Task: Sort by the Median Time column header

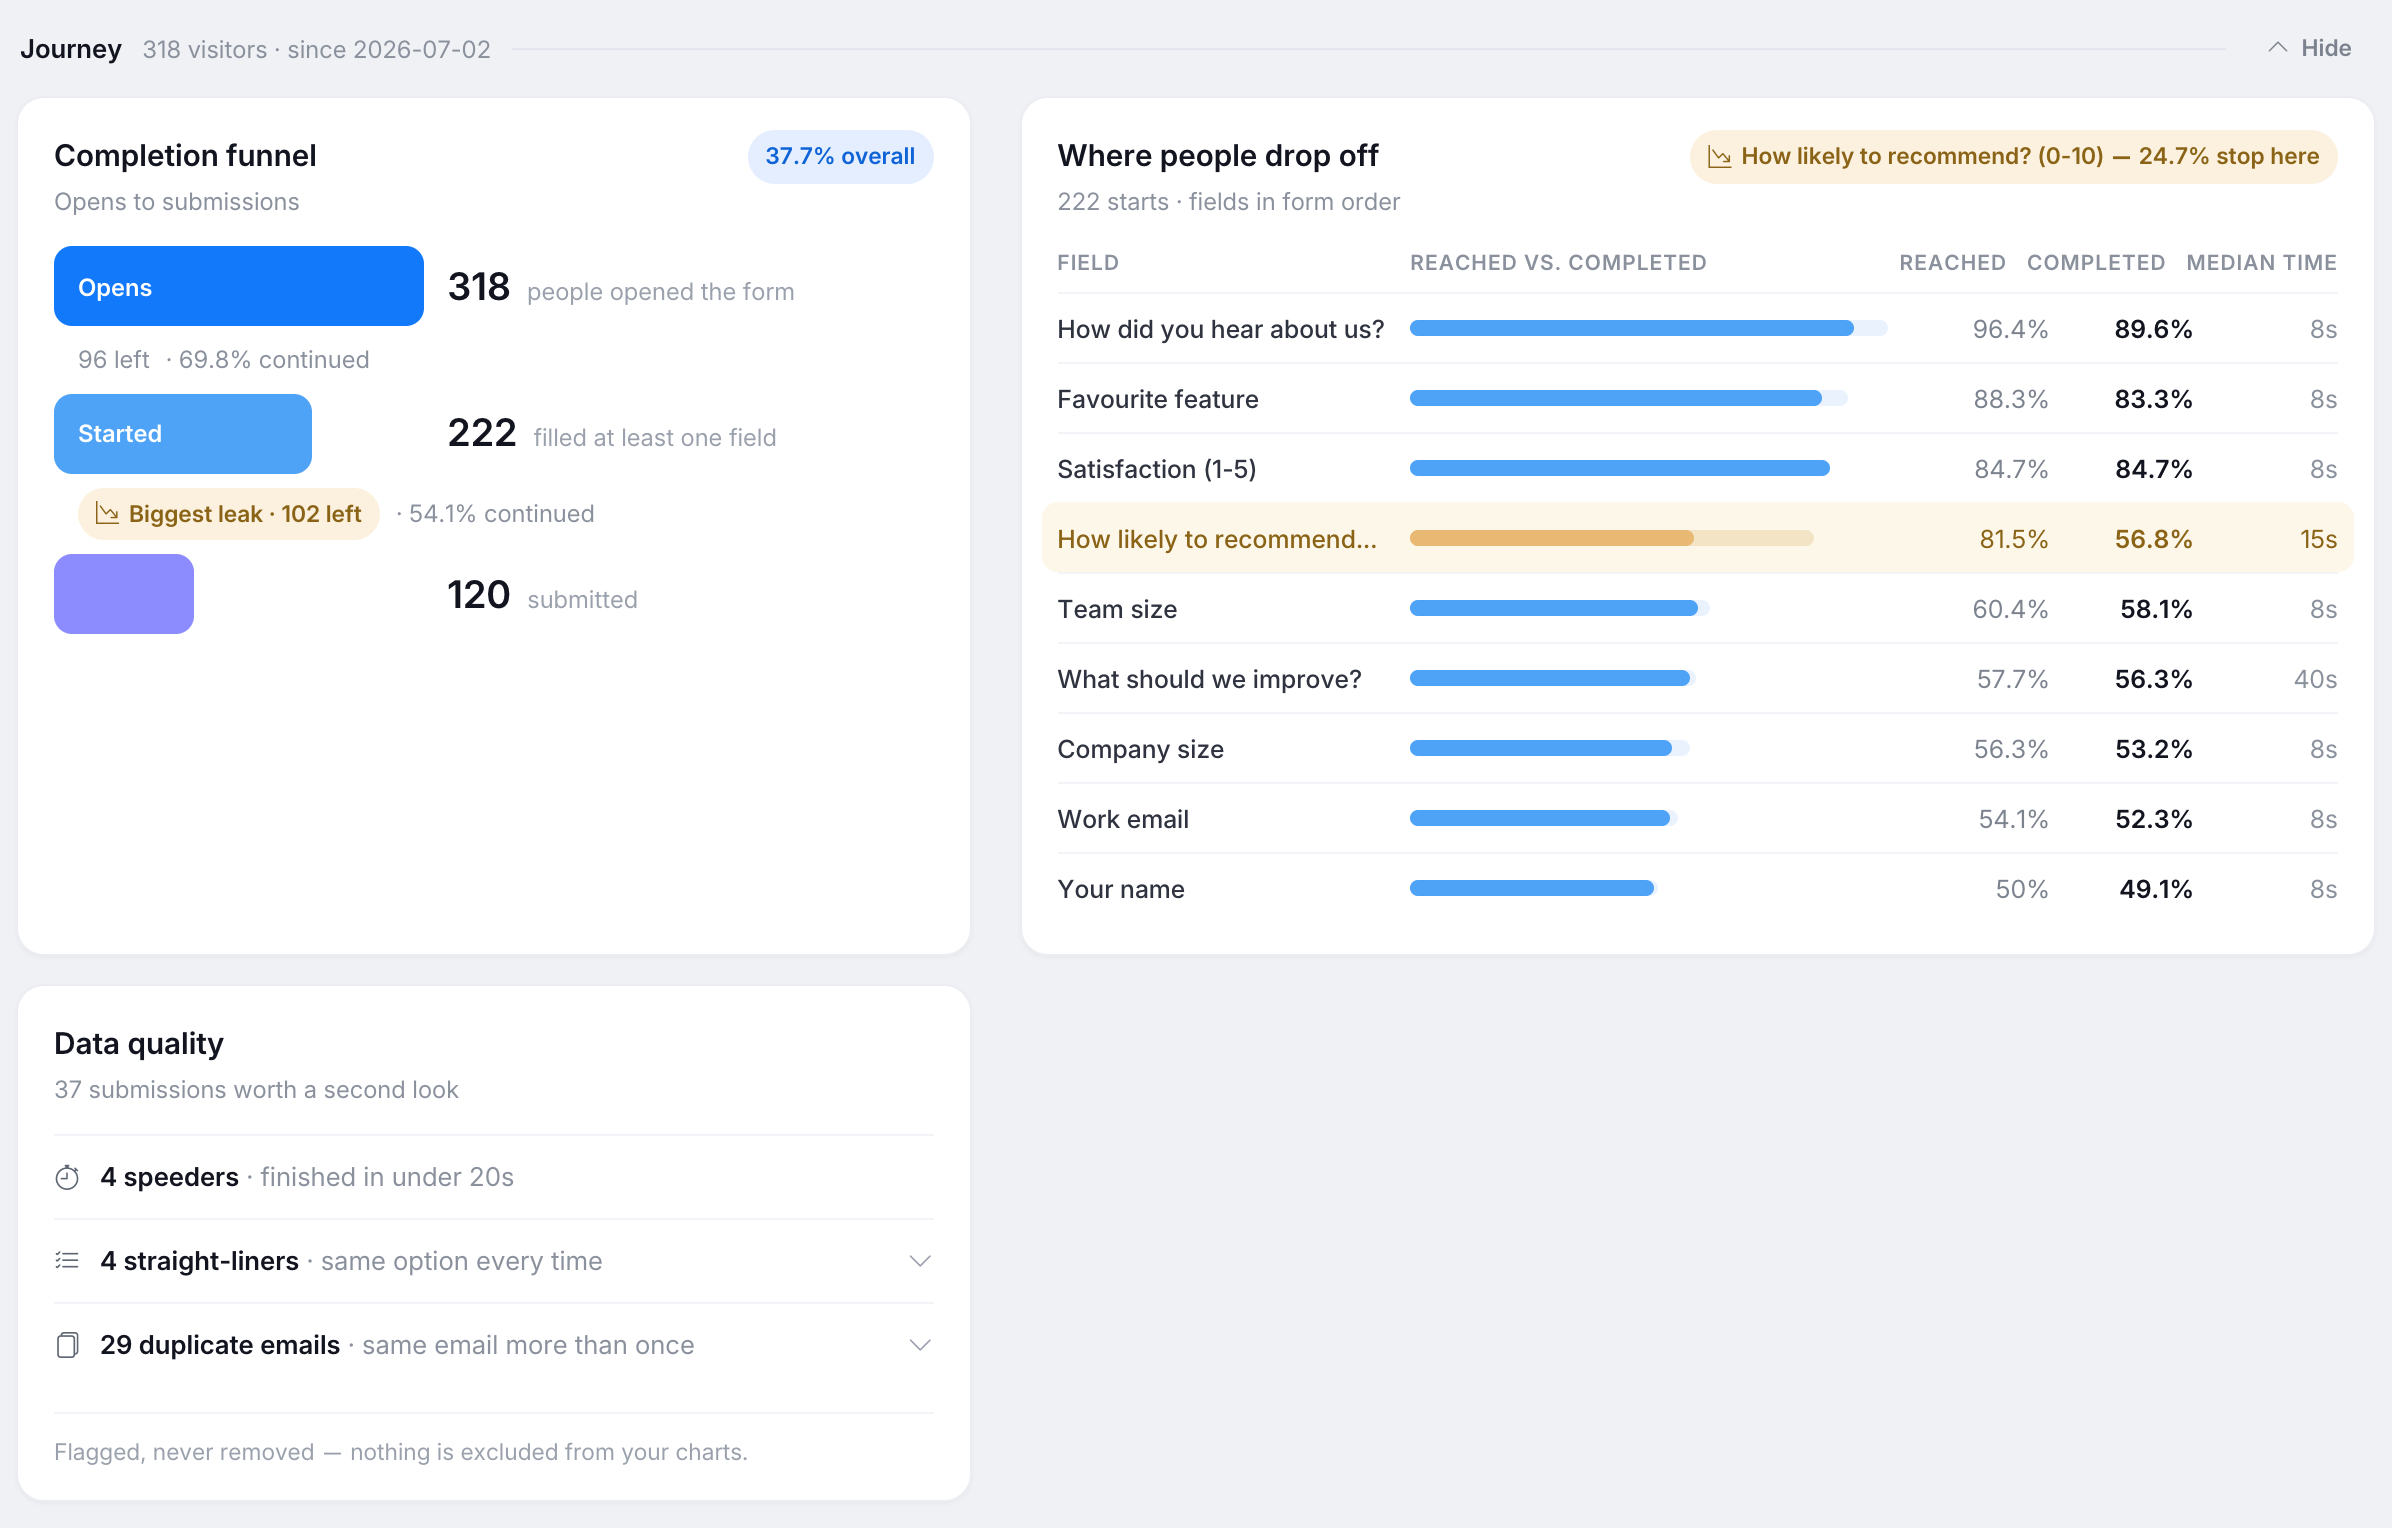Action: coord(2261,263)
